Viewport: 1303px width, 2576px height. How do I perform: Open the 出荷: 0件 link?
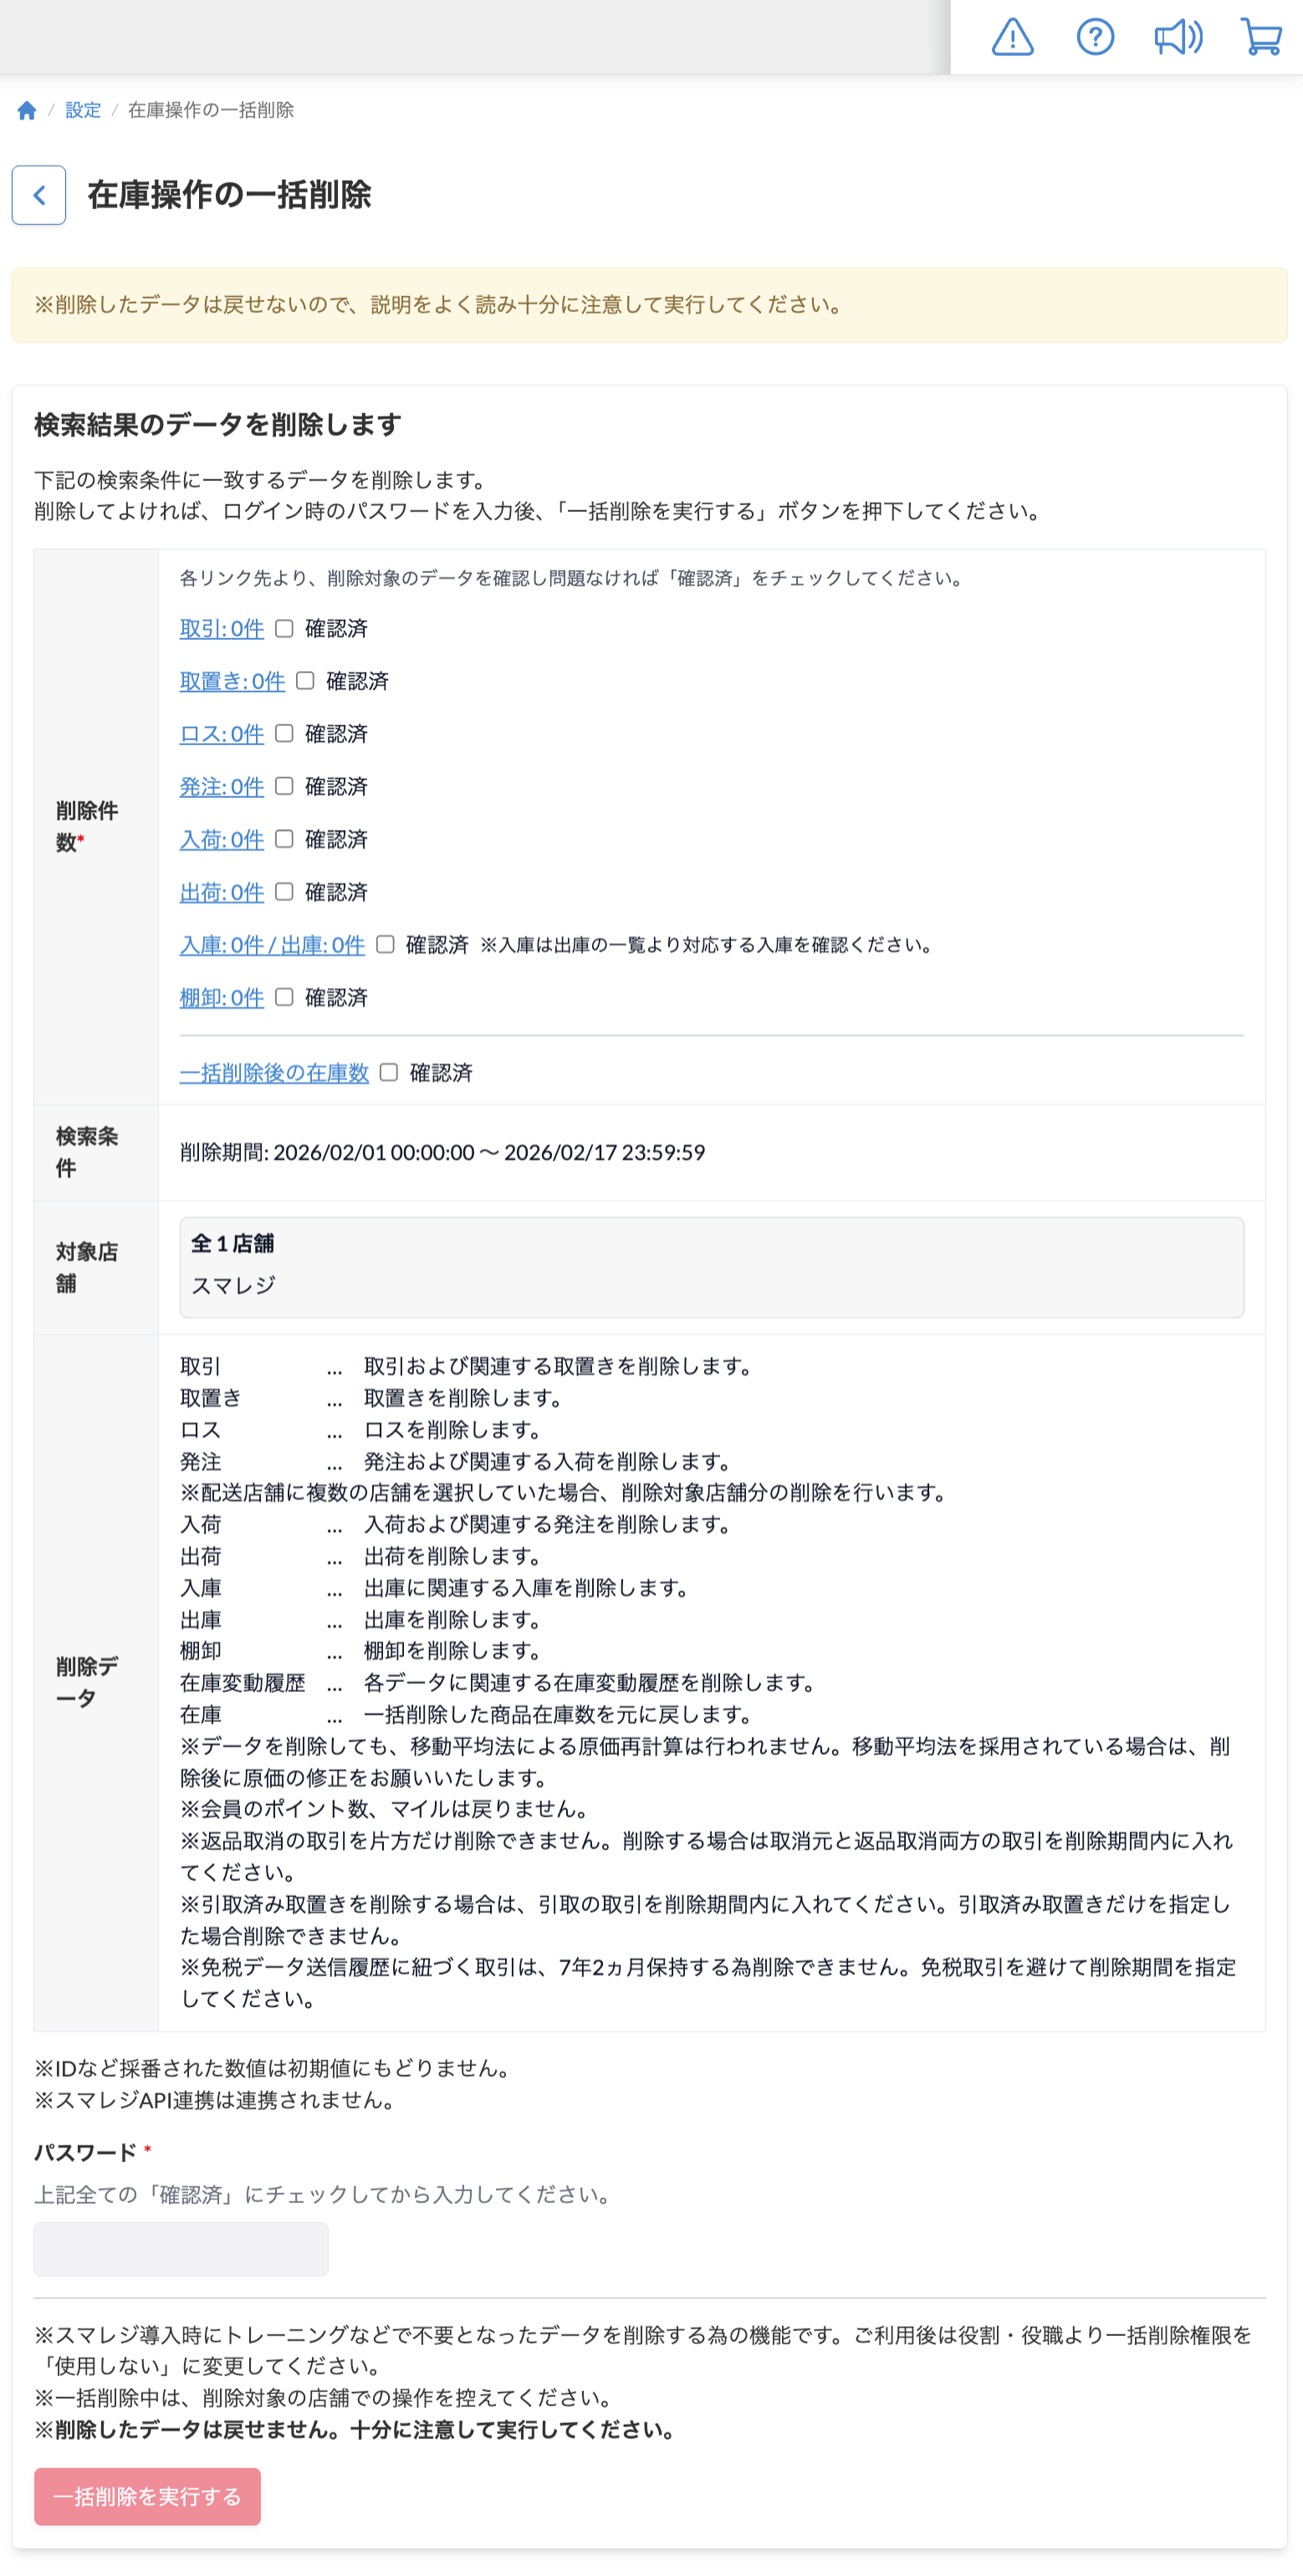point(221,892)
